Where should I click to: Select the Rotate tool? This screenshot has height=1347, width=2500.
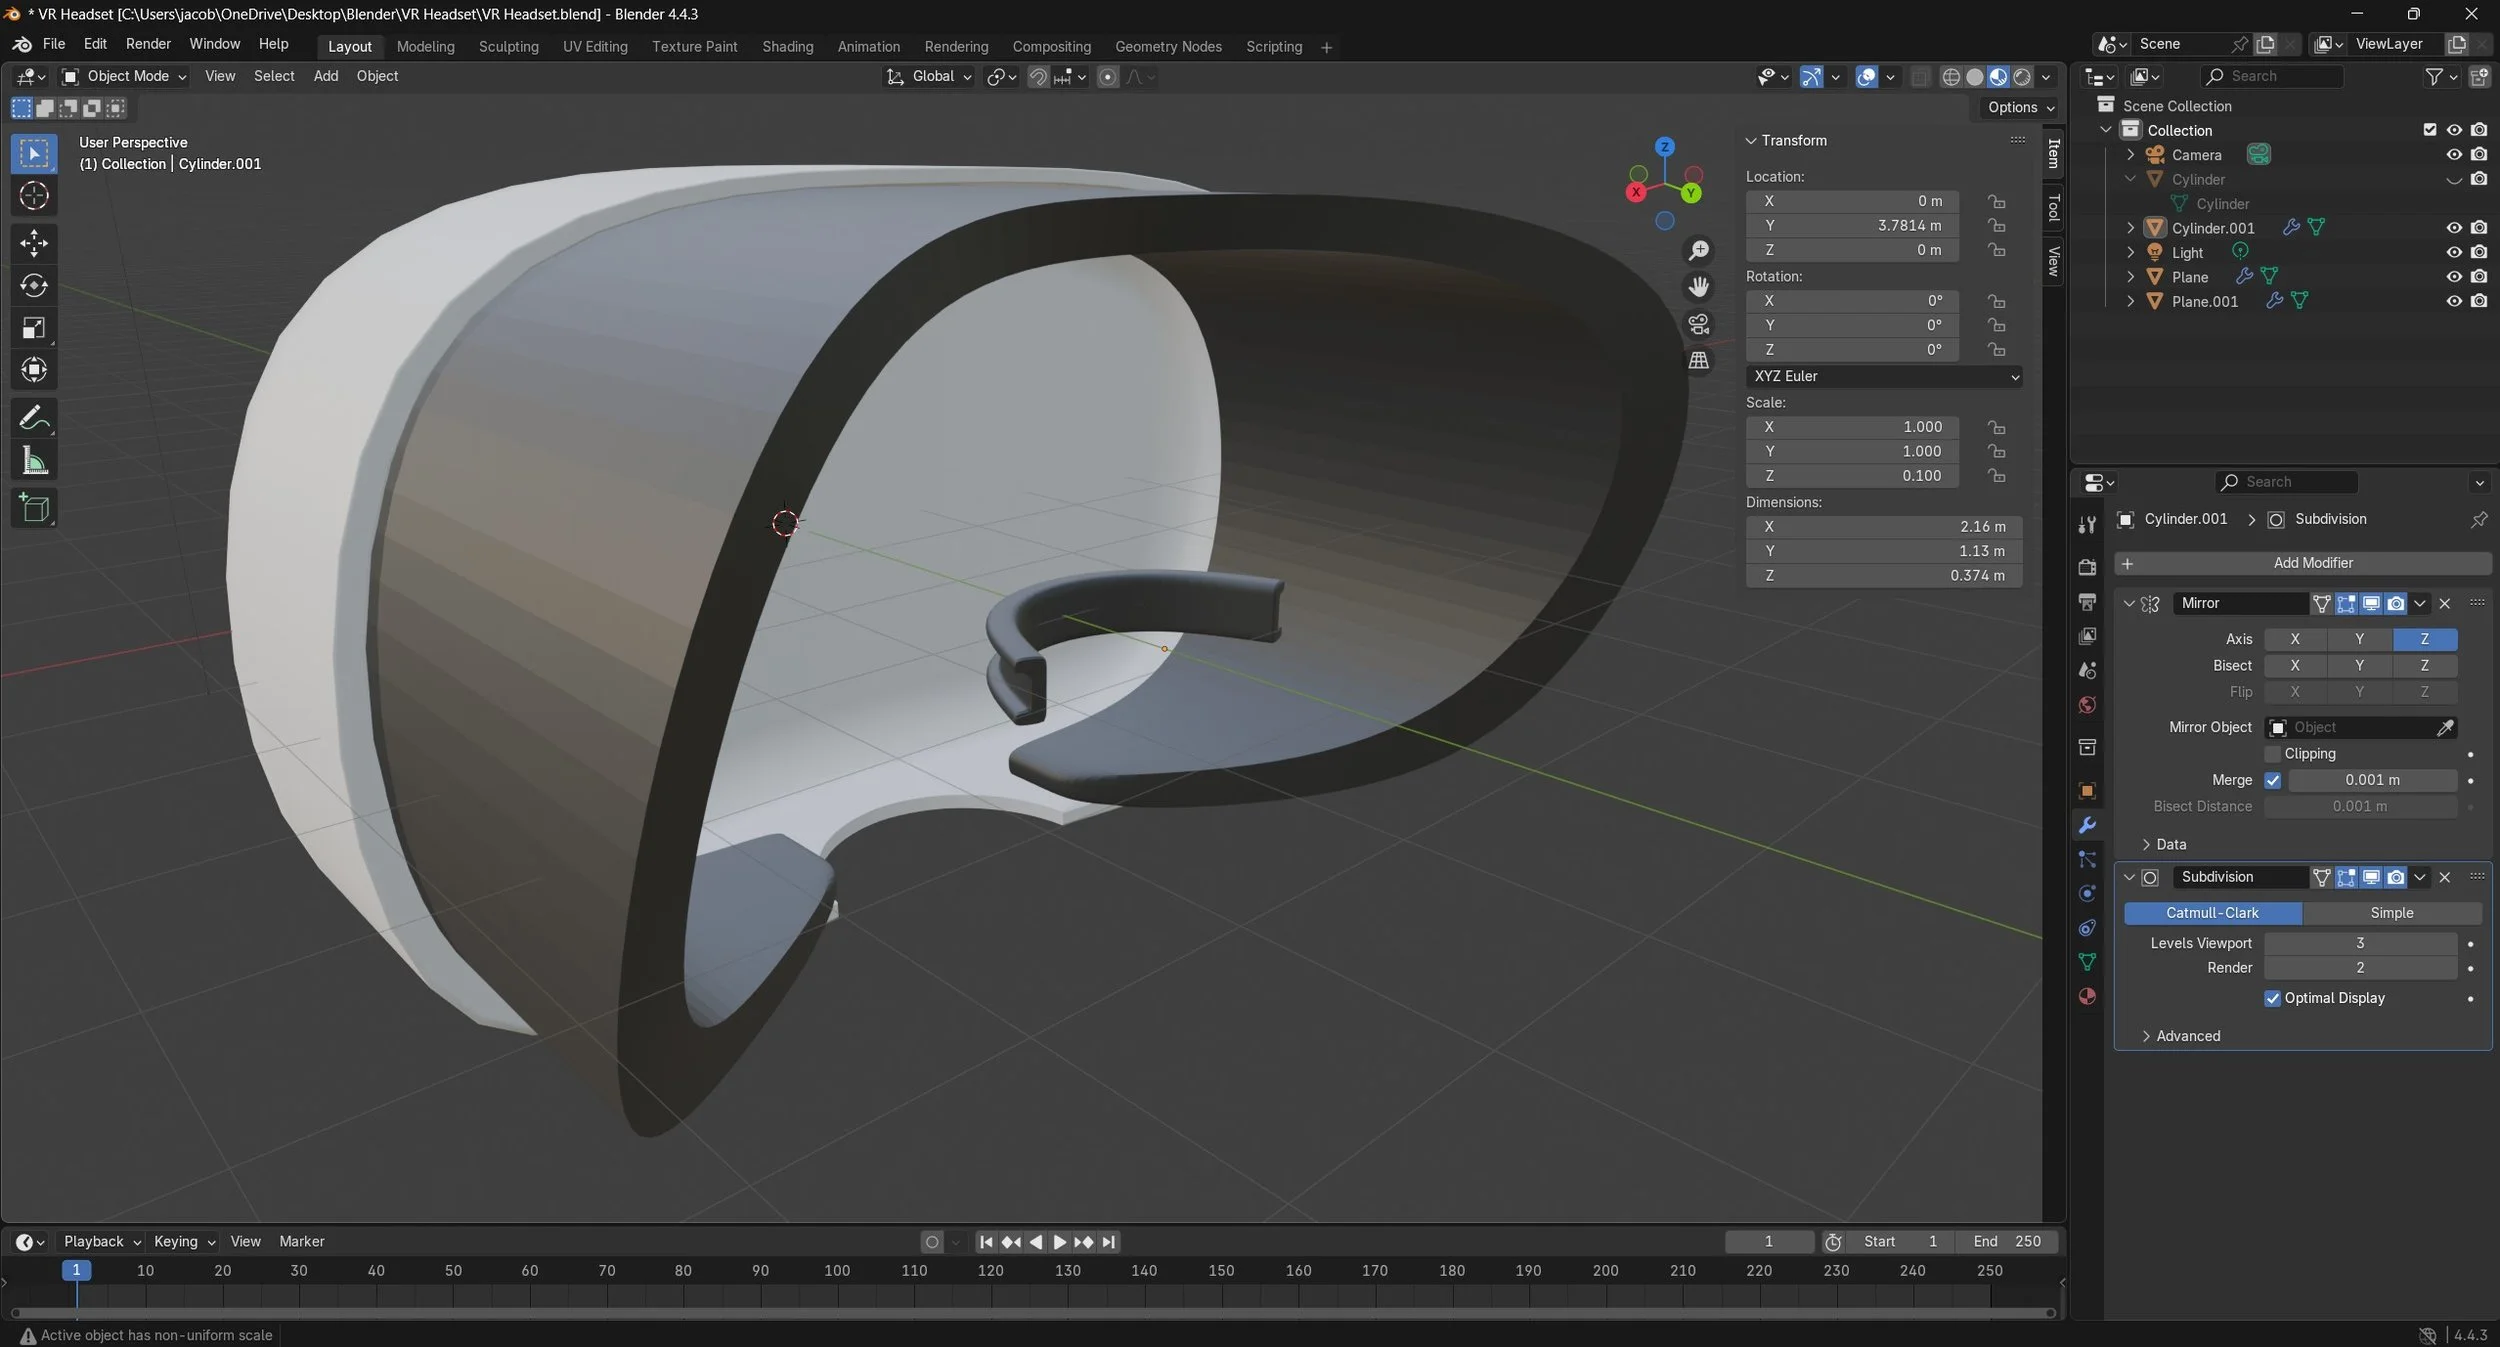[x=34, y=286]
